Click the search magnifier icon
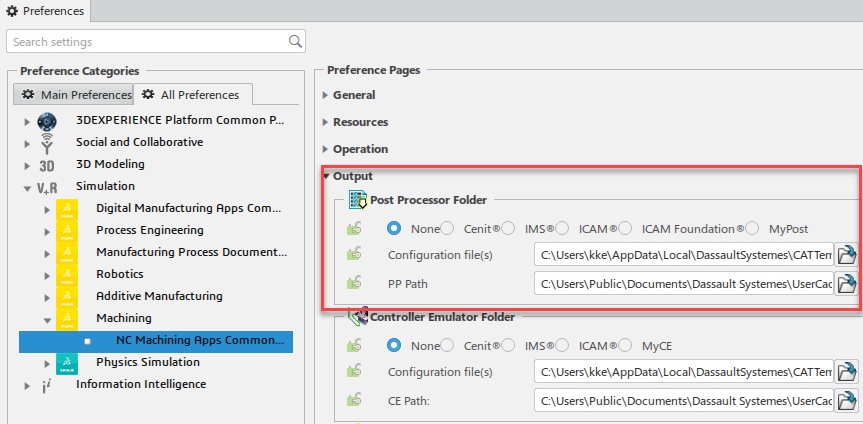863x424 pixels. [295, 41]
